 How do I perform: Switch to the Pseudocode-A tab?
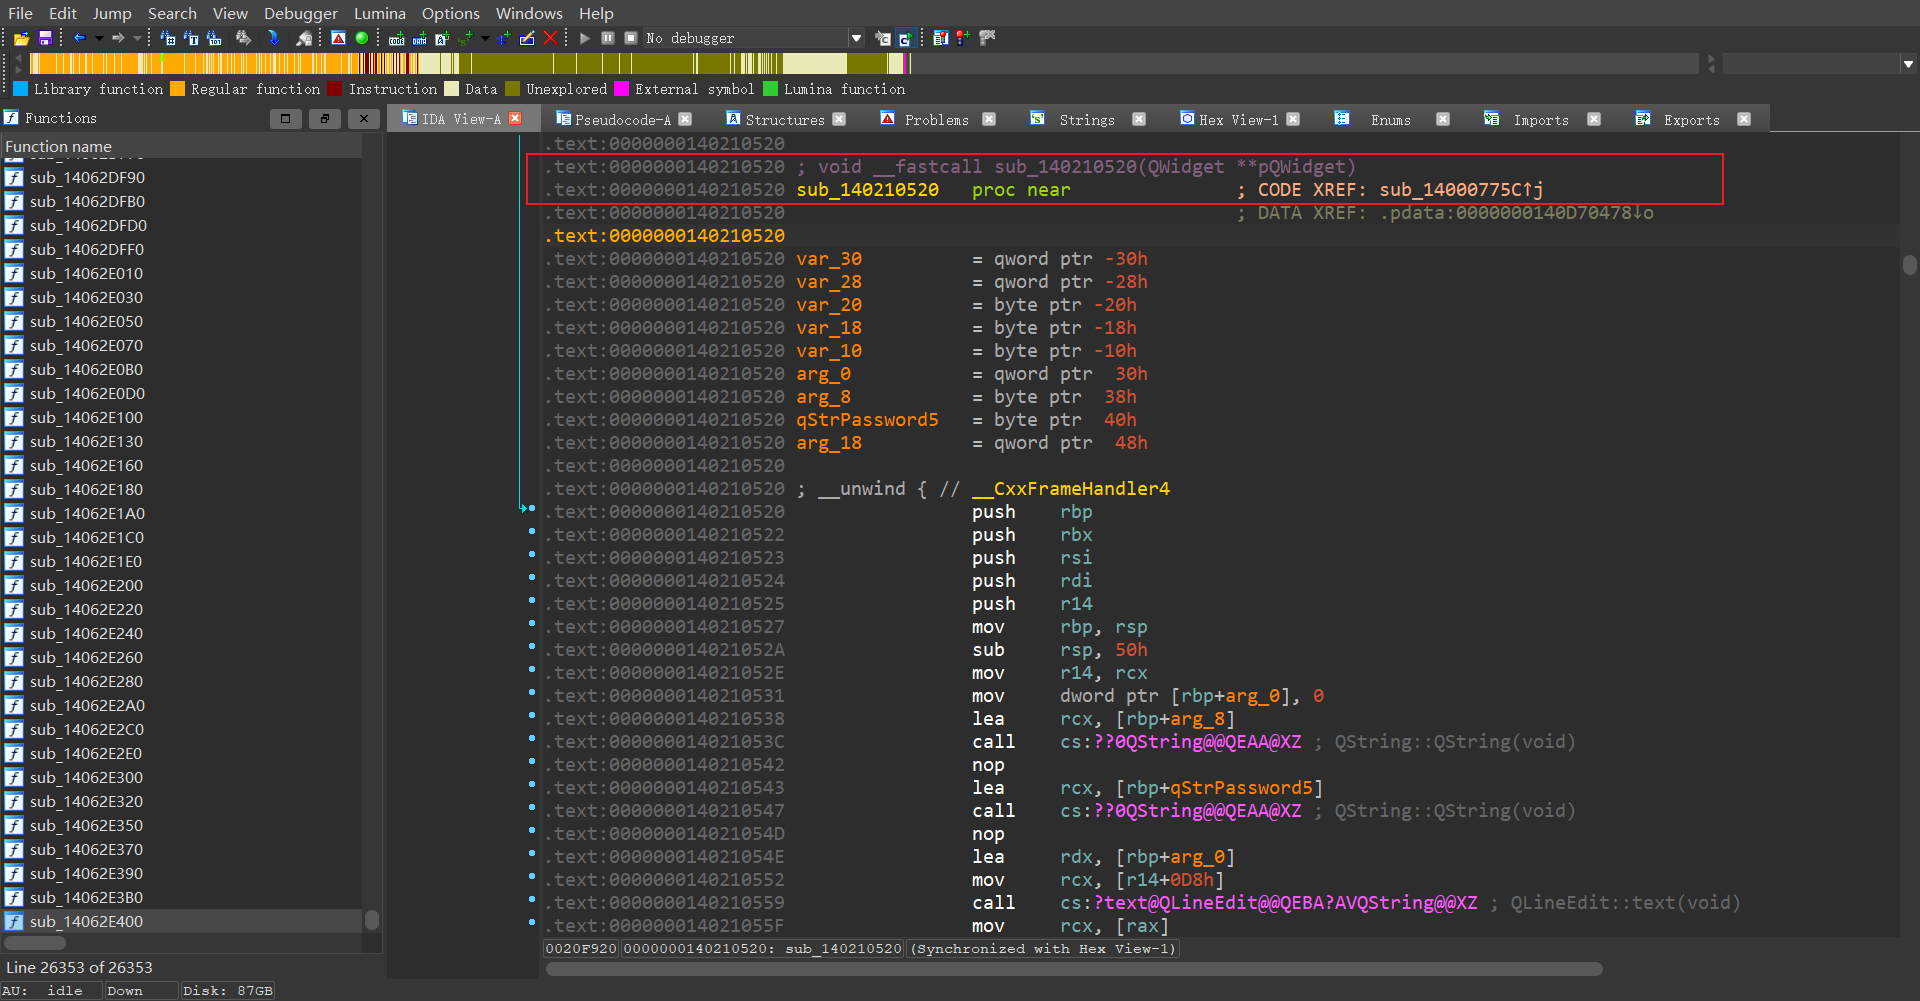[622, 119]
